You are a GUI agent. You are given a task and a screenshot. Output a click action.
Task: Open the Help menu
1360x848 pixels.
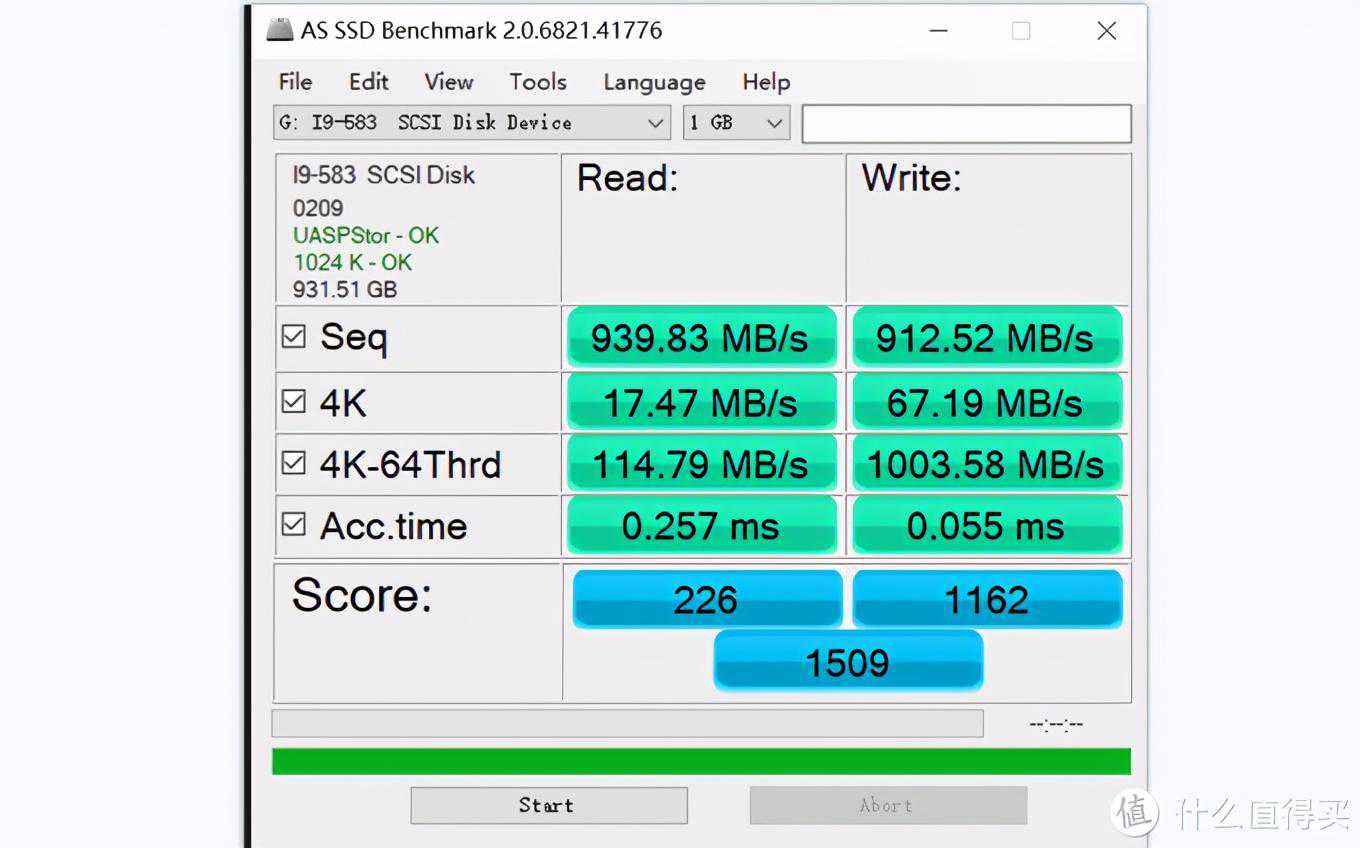(x=766, y=82)
